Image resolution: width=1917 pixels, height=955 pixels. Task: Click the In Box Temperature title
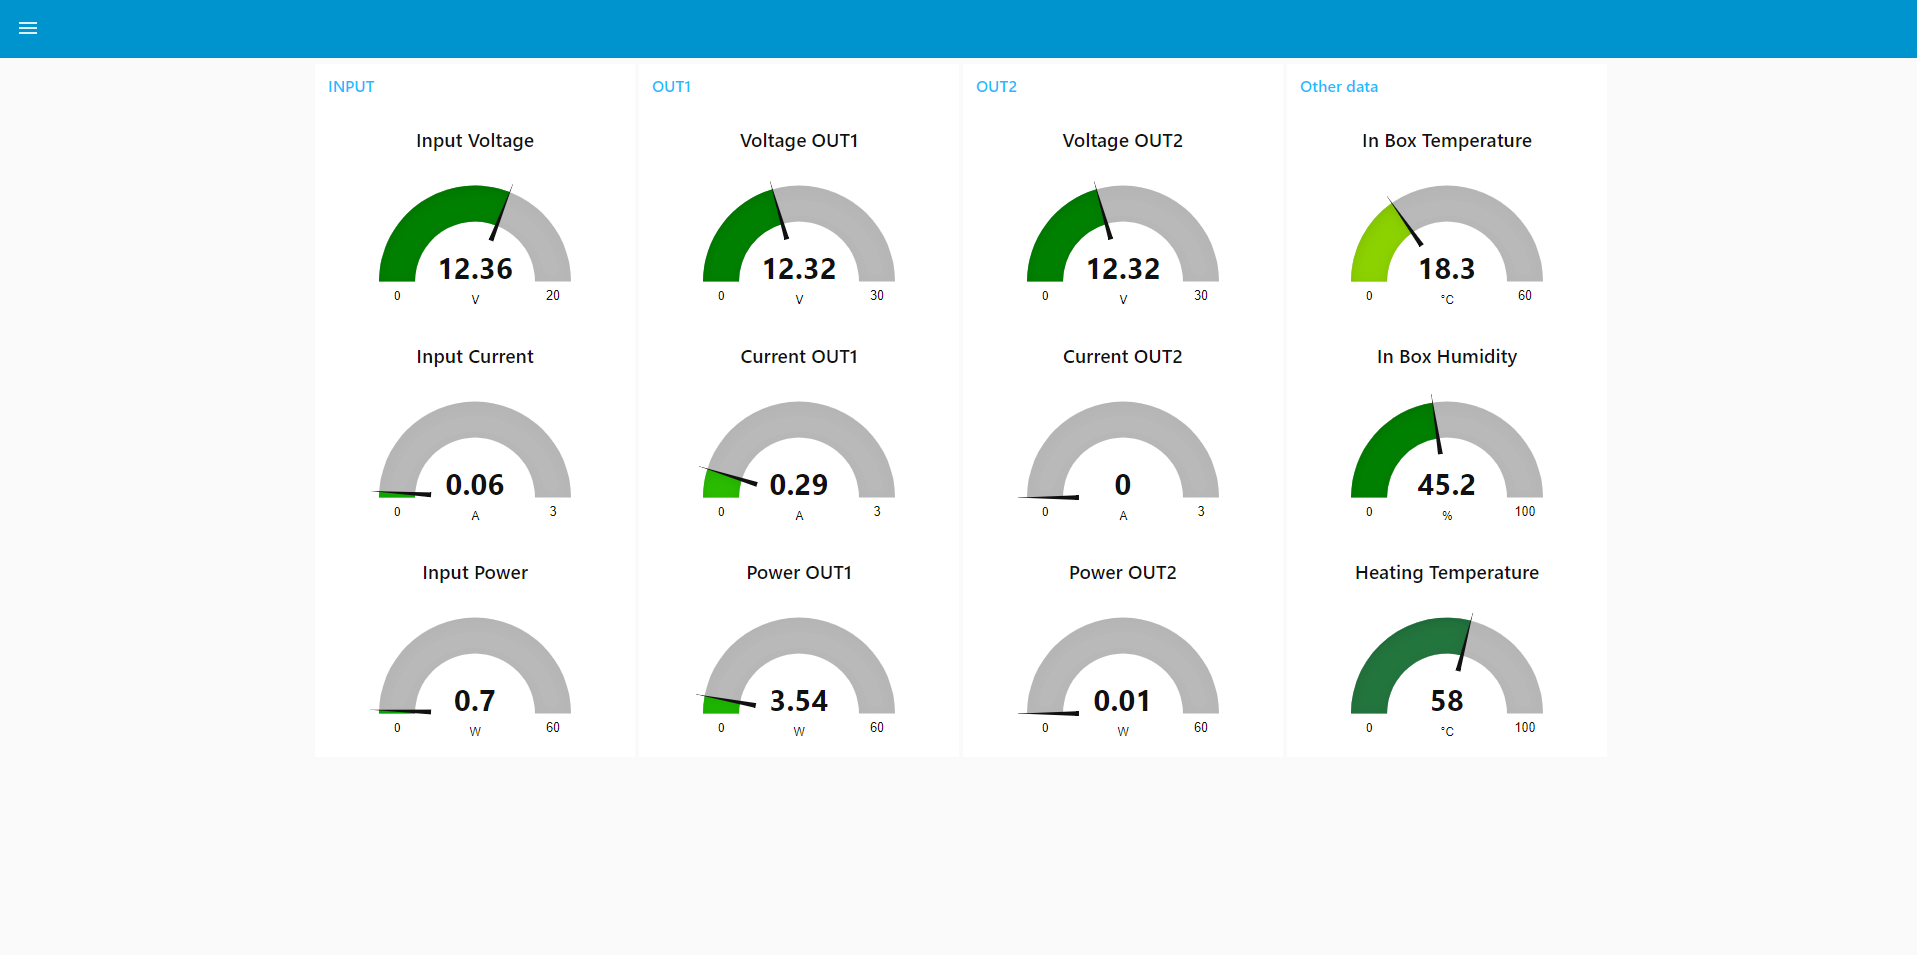pyautogui.click(x=1447, y=141)
